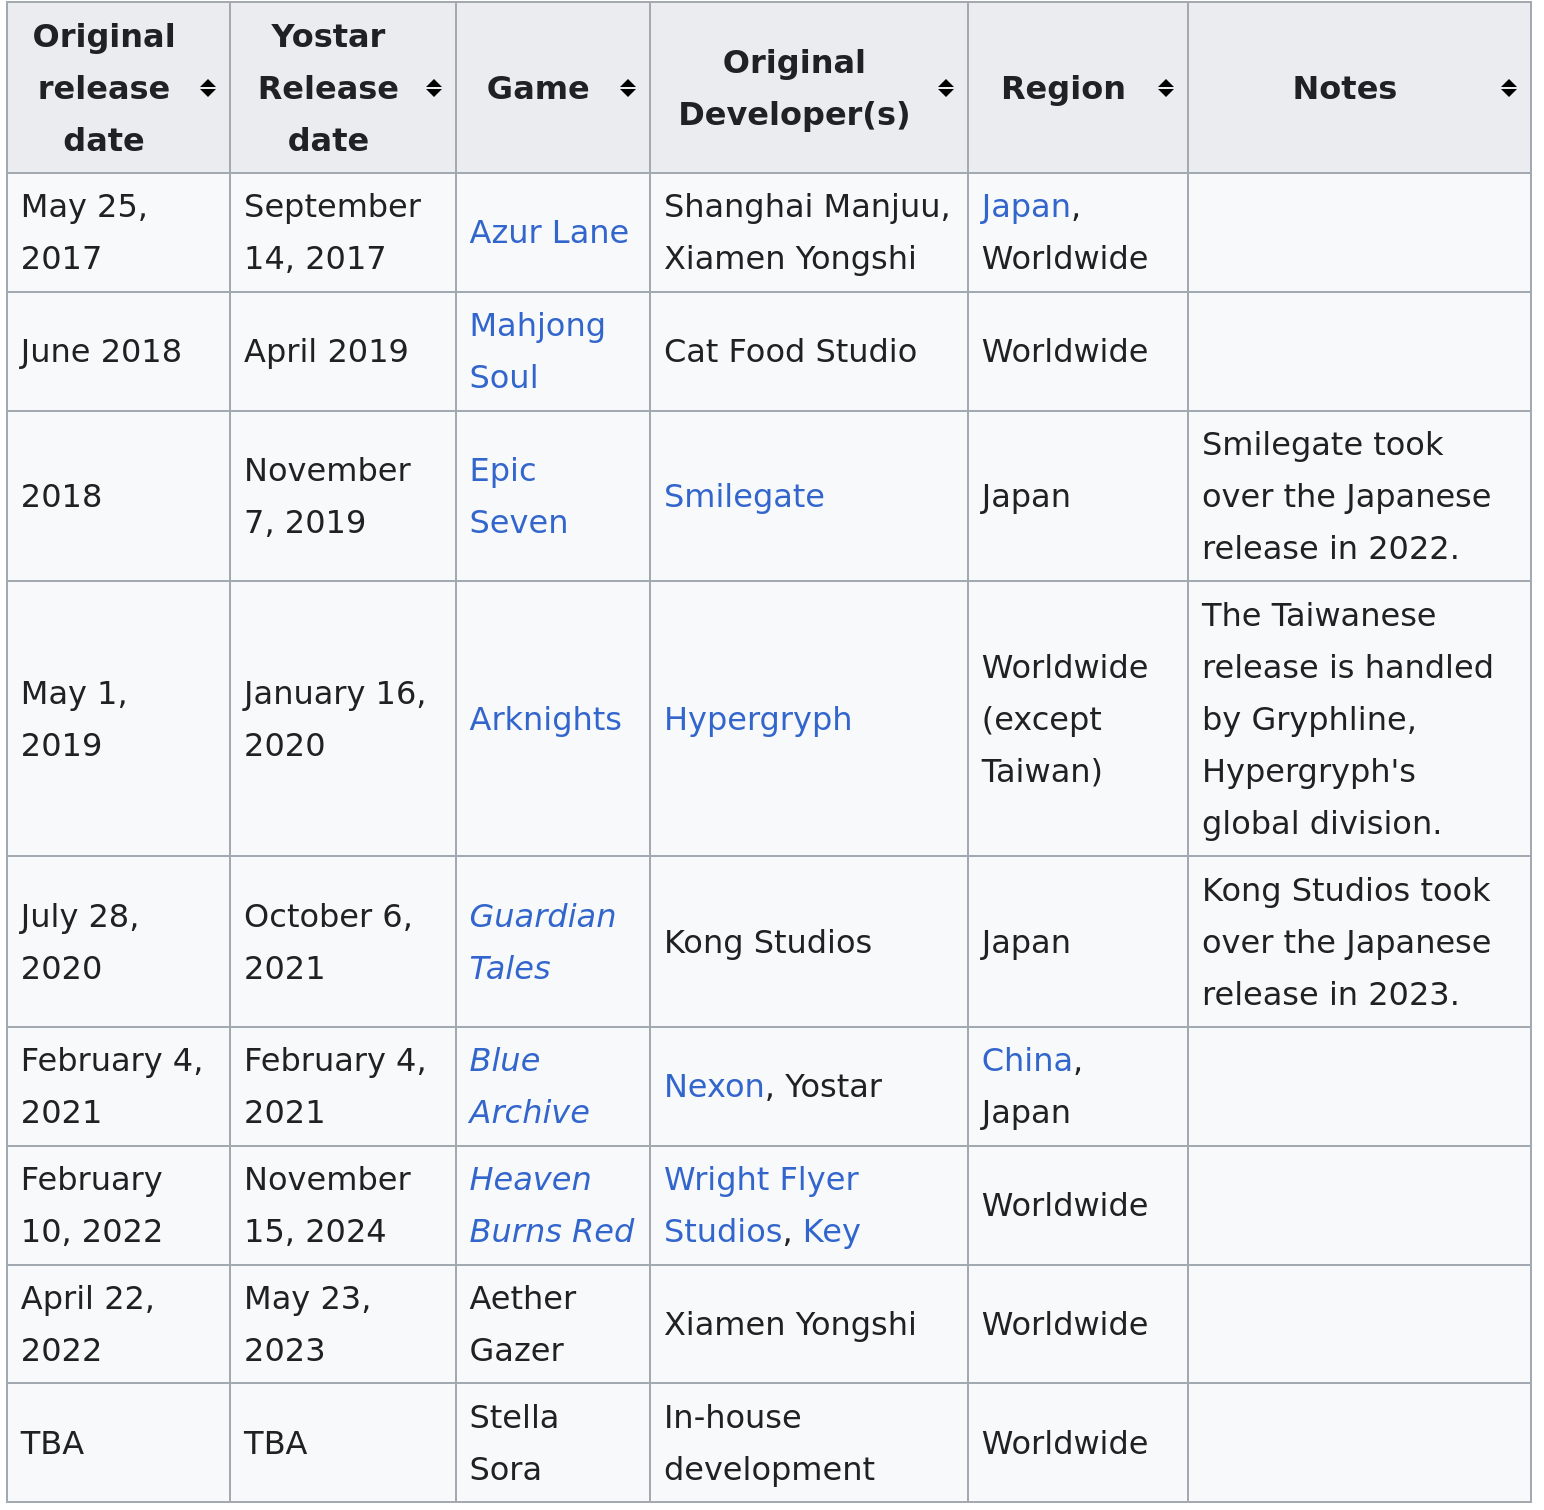Select the 'September 14, 2017' date cell
Screen dimensions: 1544x1510
pyautogui.click(x=343, y=232)
